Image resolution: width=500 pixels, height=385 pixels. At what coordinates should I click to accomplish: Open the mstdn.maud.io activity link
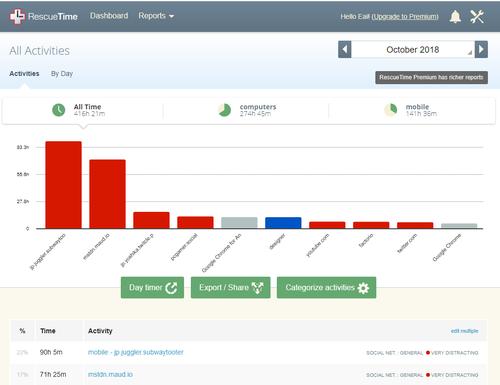[110, 375]
